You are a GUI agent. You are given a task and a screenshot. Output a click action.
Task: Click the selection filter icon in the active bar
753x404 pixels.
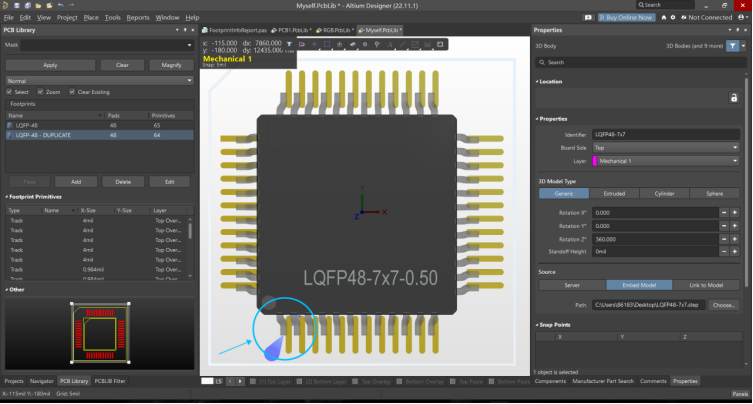(x=289, y=44)
